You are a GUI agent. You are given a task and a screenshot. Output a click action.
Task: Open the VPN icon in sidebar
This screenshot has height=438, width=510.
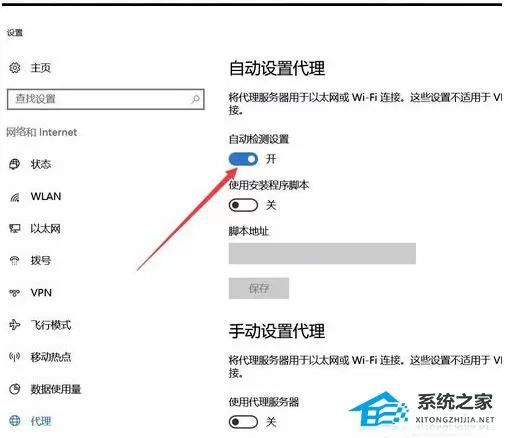click(15, 293)
